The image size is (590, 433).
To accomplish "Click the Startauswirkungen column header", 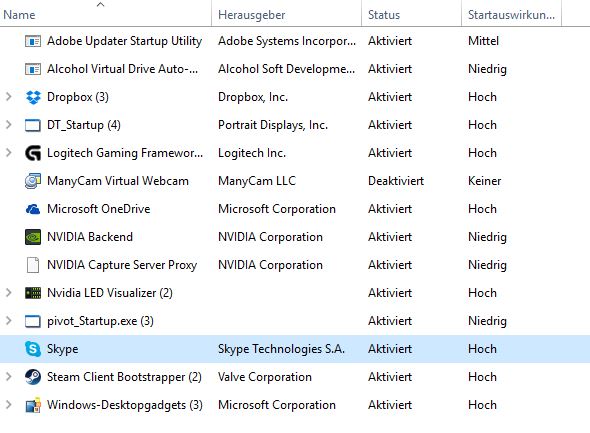I will click(511, 13).
